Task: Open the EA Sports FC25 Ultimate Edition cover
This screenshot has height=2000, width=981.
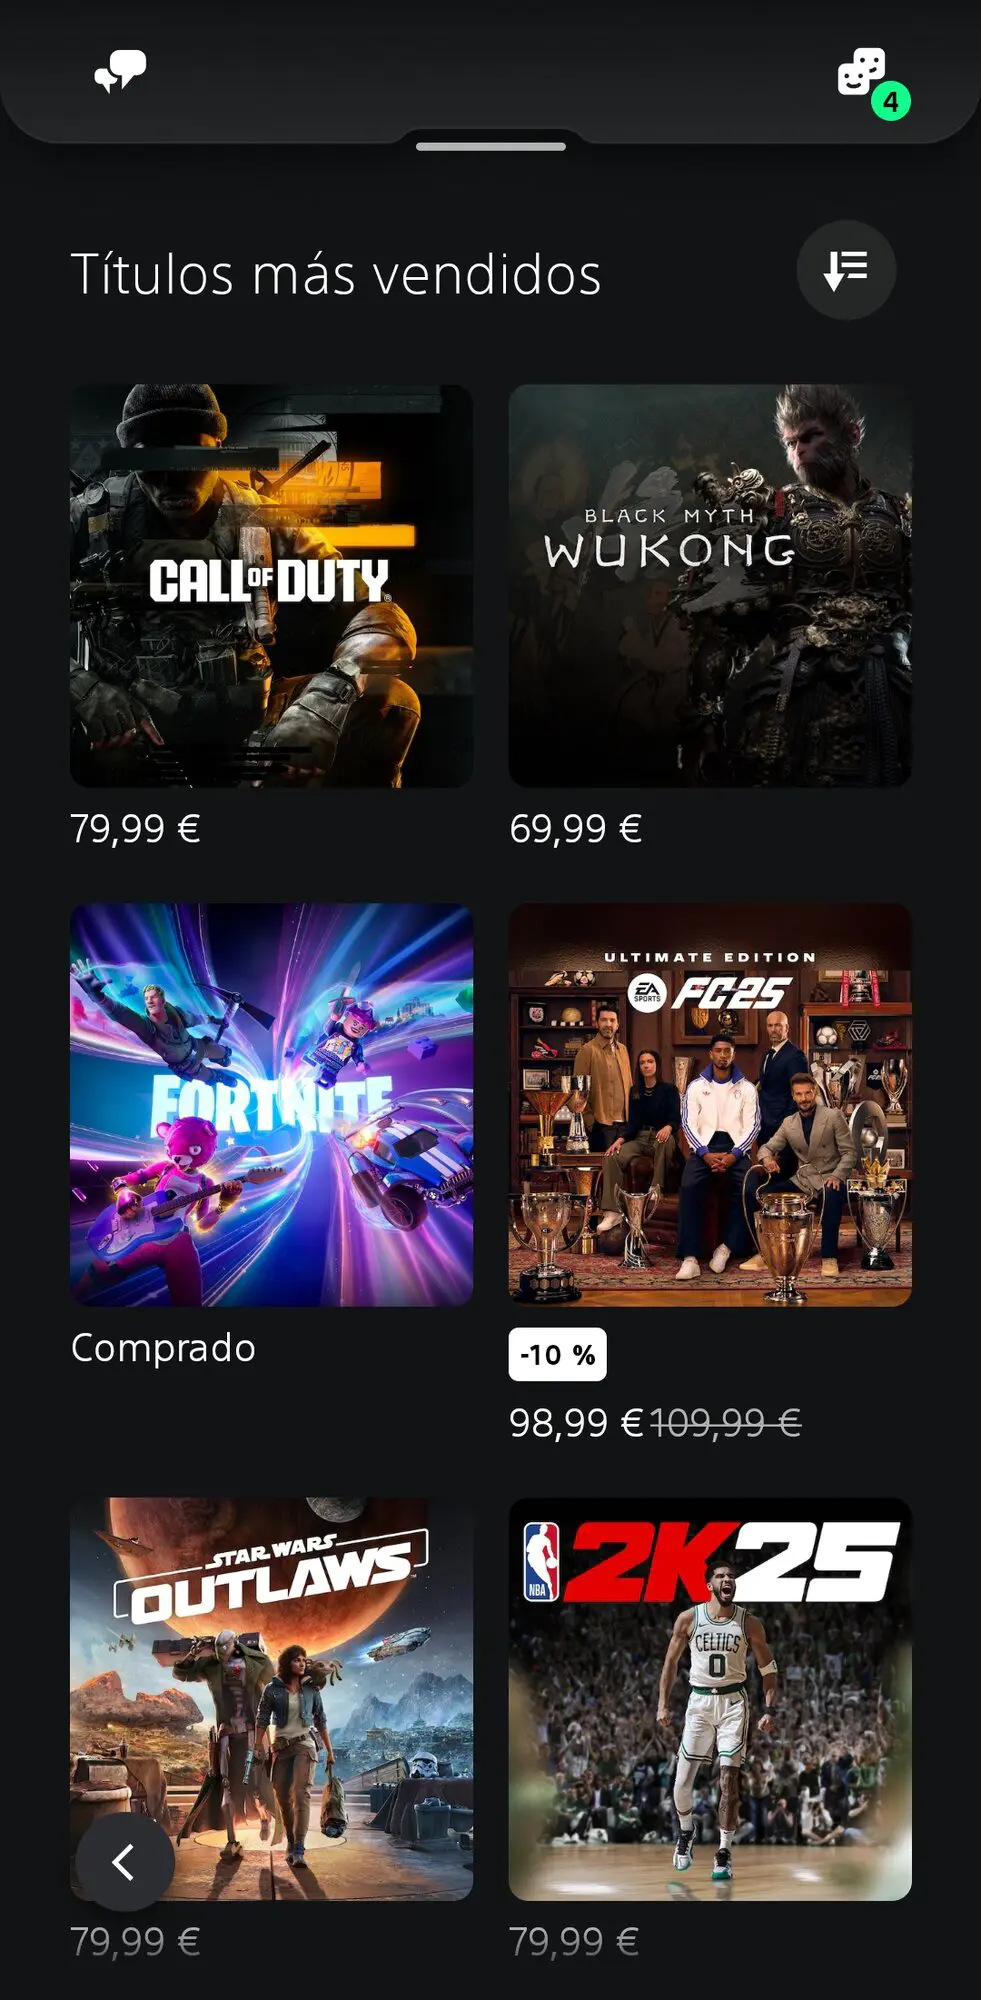Action: click(710, 1105)
